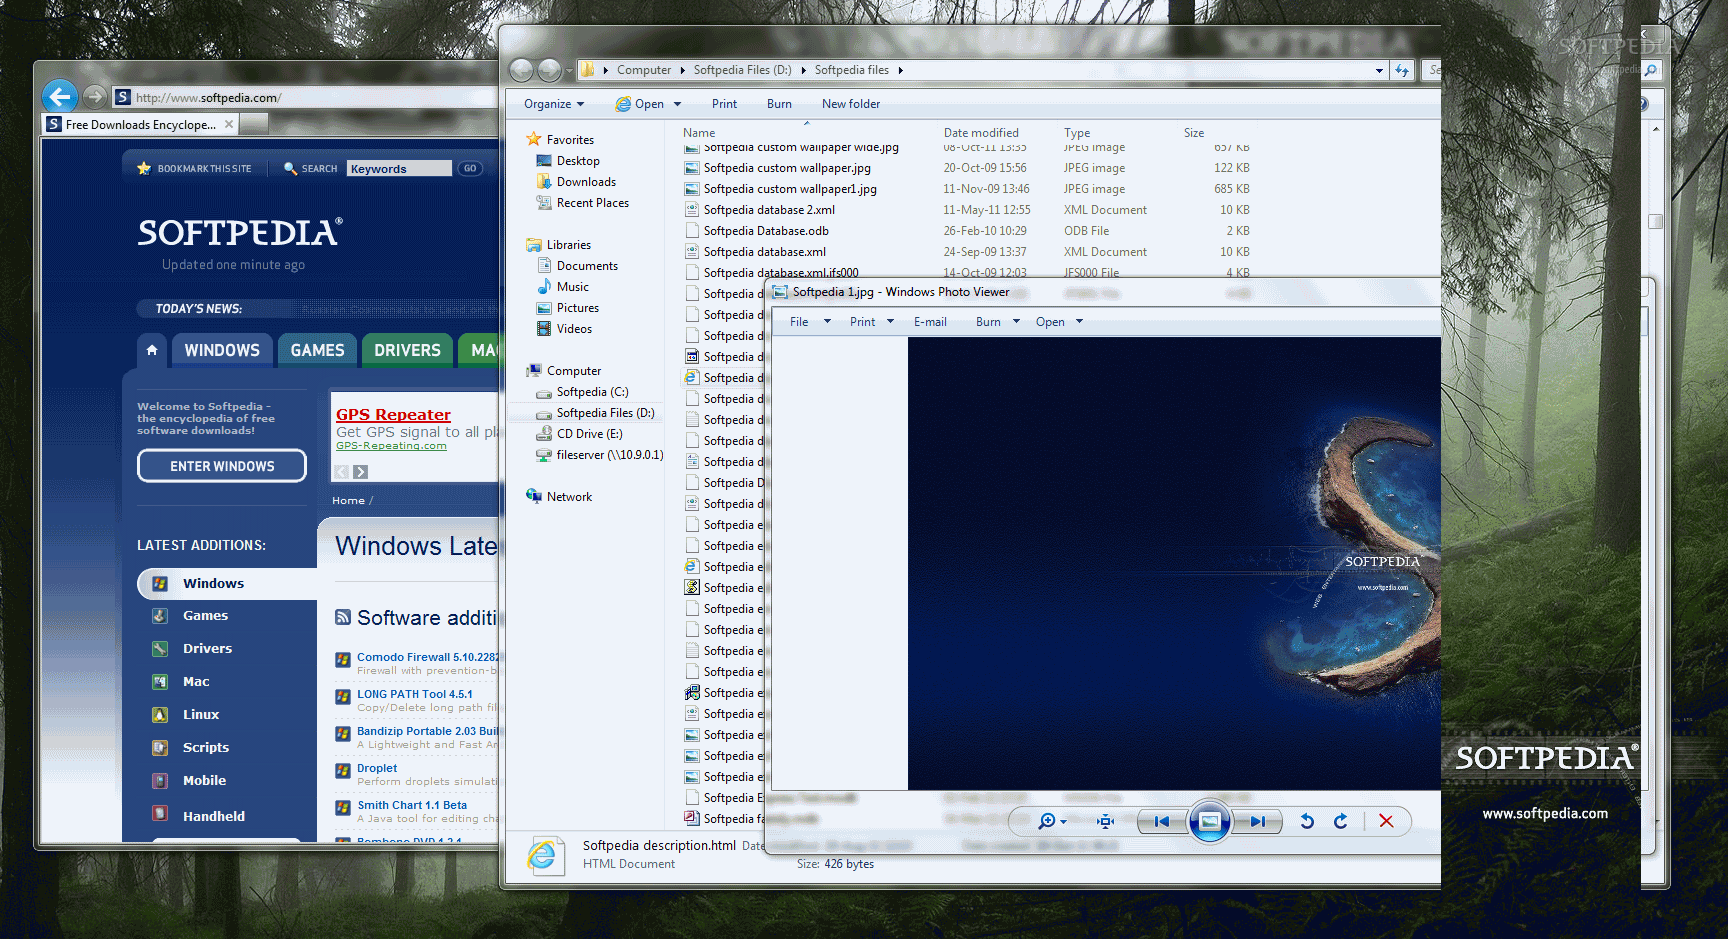
Task: Show next picture in Photo Viewer
Action: 1257,821
